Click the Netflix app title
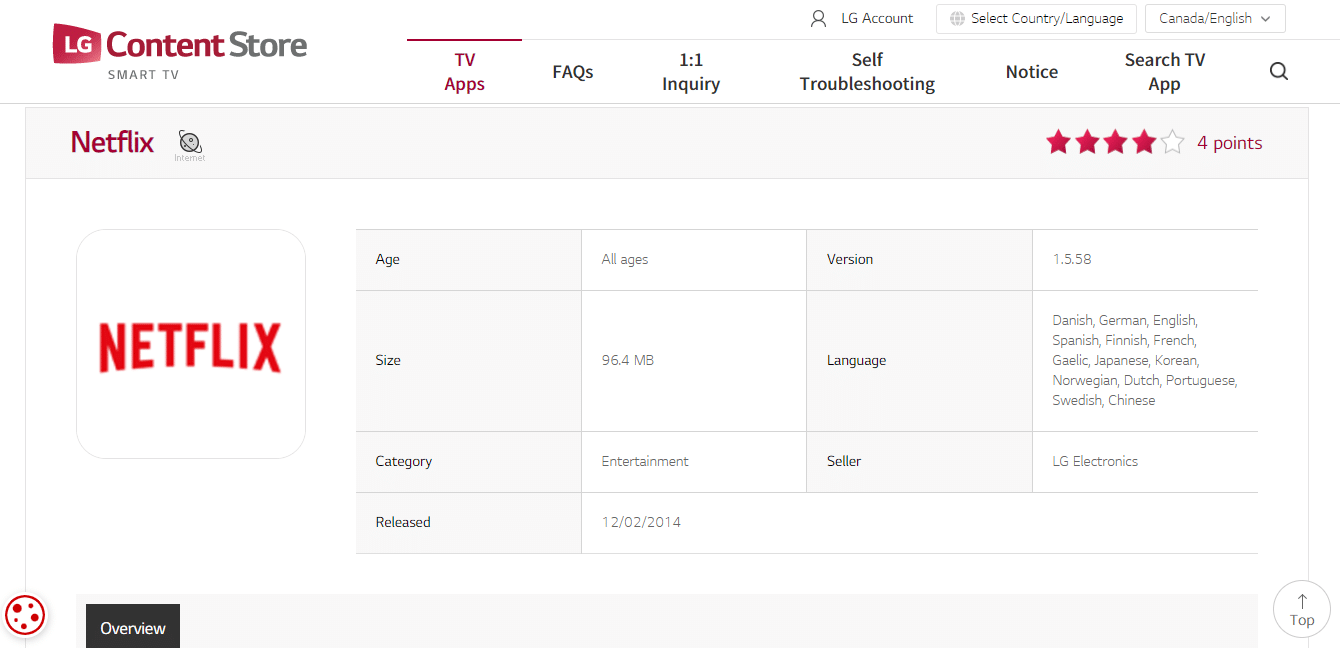The image size is (1340, 648). [113, 142]
